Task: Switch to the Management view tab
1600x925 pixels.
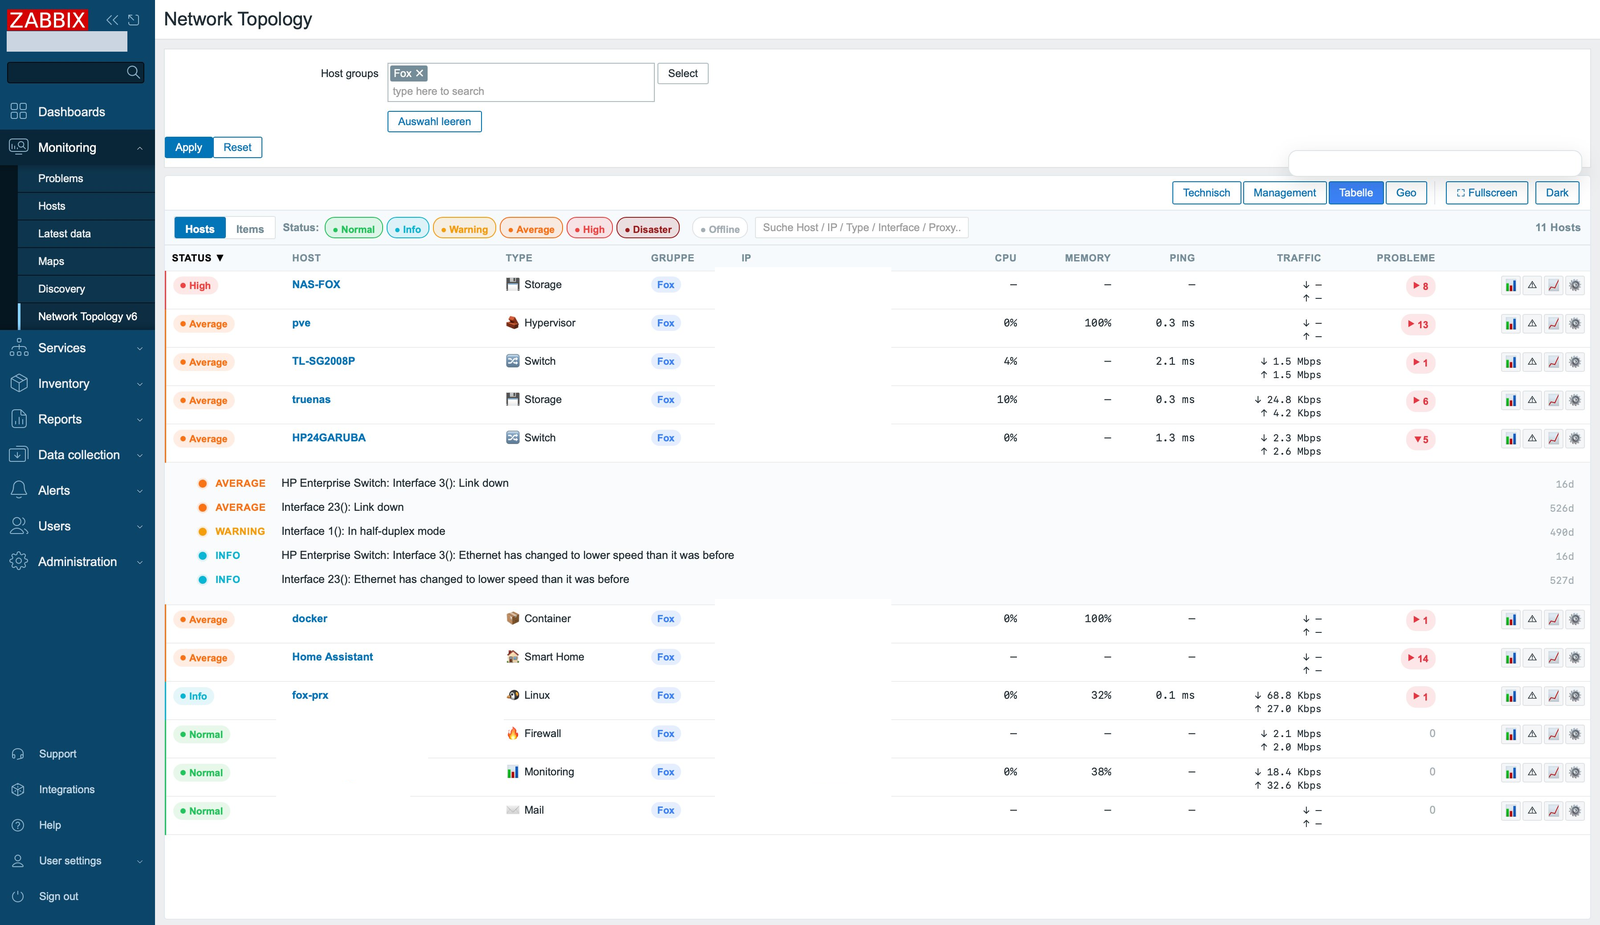Action: tap(1284, 193)
